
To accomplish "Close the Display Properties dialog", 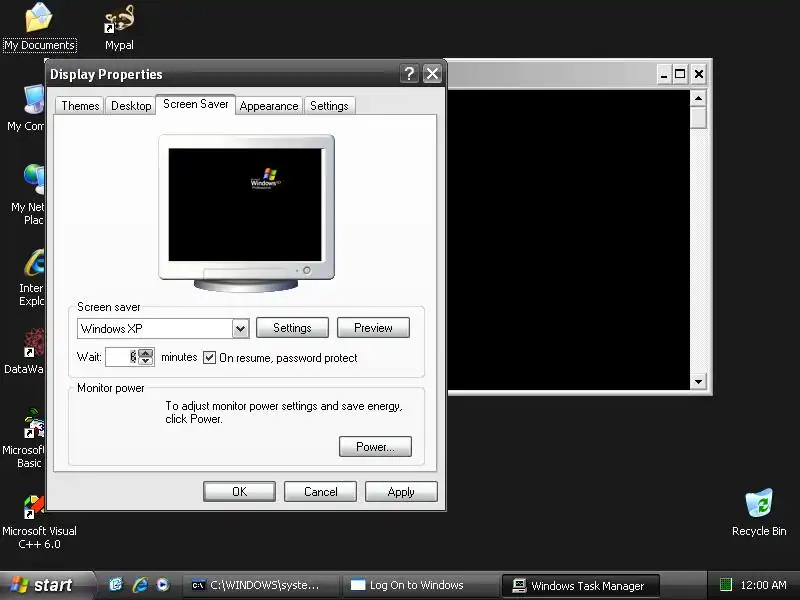I will pos(432,74).
